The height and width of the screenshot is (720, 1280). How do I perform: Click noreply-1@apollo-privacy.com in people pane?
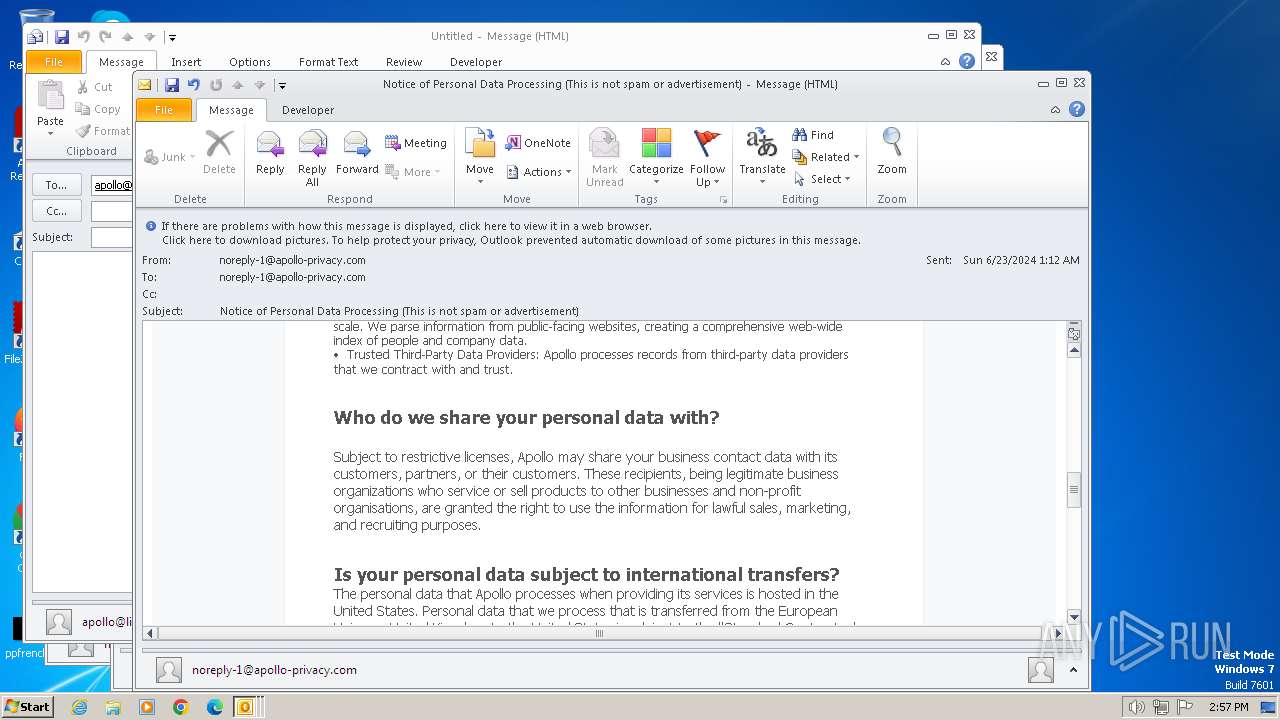coord(274,670)
